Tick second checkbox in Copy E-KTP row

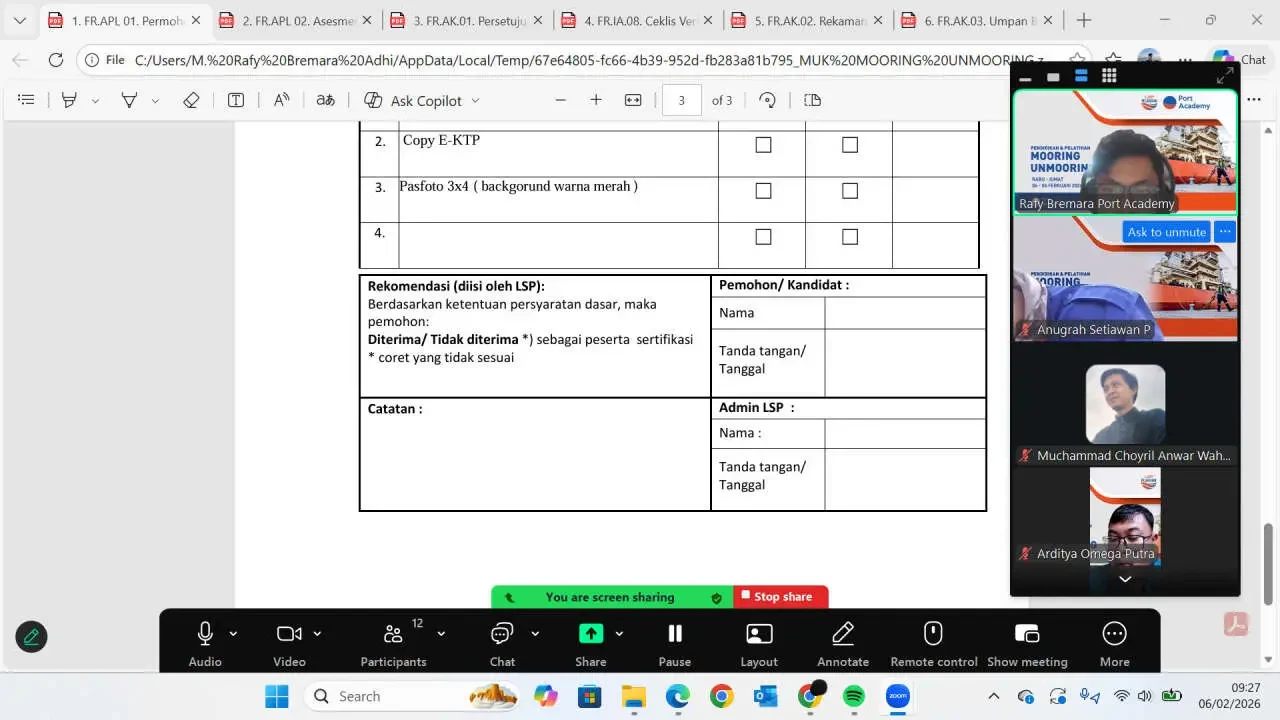pyautogui.click(x=850, y=145)
